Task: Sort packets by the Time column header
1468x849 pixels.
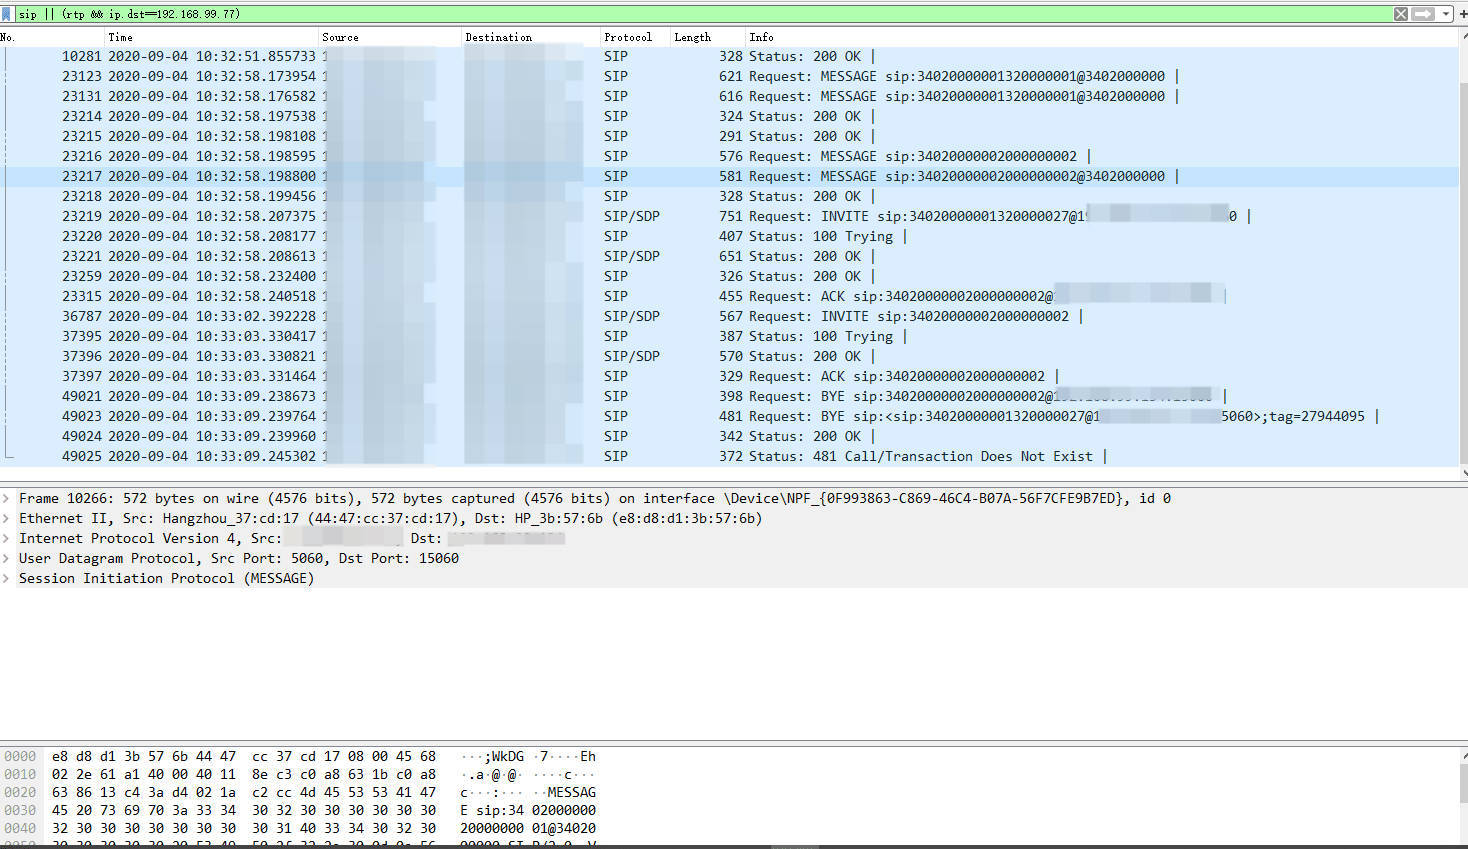Action: click(212, 37)
